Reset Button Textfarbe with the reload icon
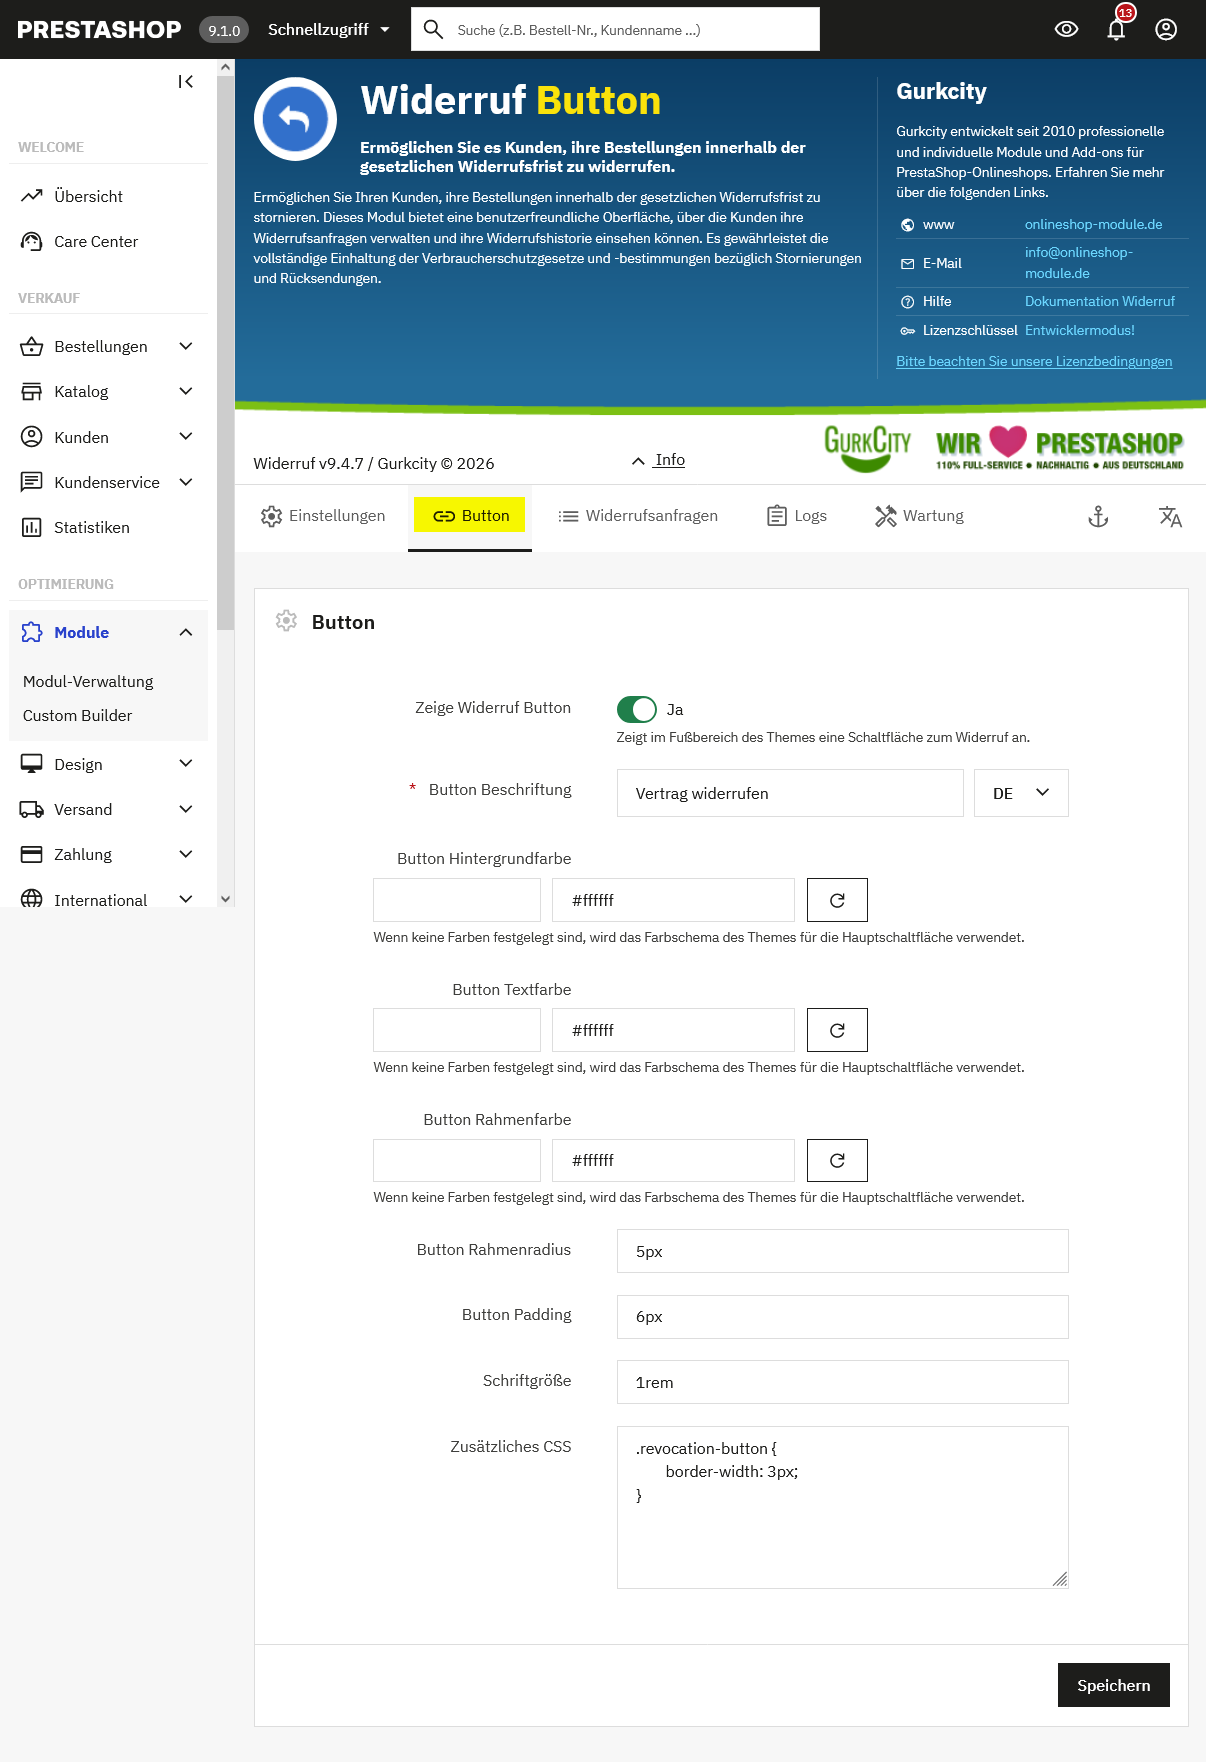The image size is (1206, 1762). point(837,1030)
